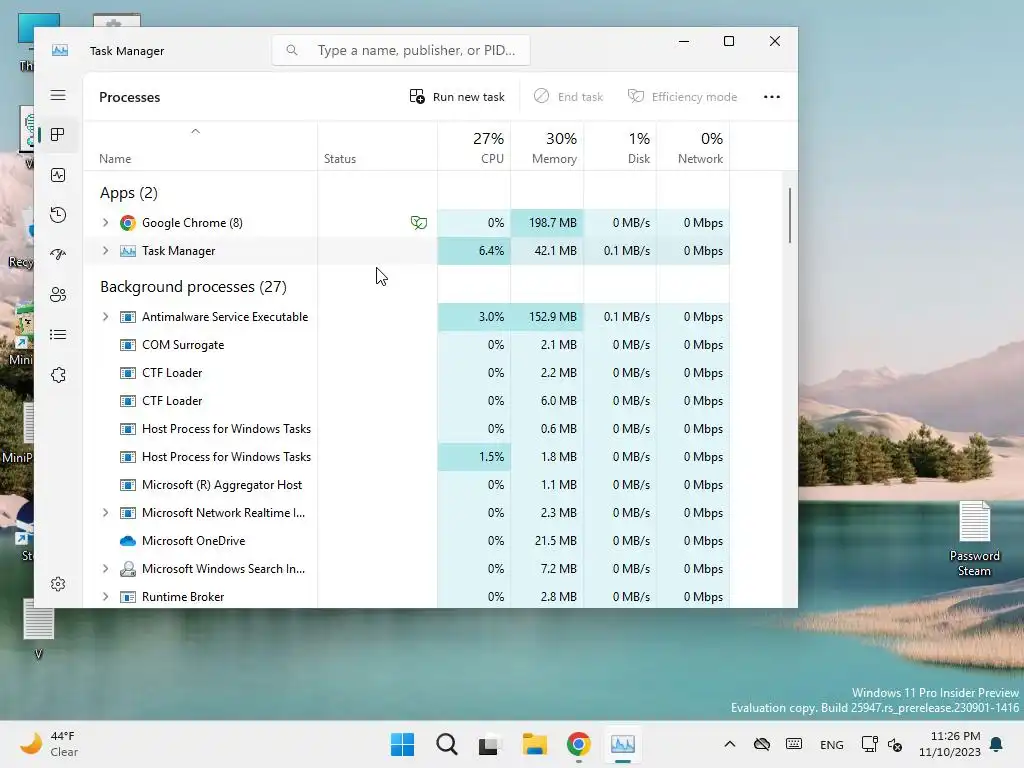Click the Microsoft OneDrive cloud icon
The width and height of the screenshot is (1024, 768).
(x=128, y=541)
